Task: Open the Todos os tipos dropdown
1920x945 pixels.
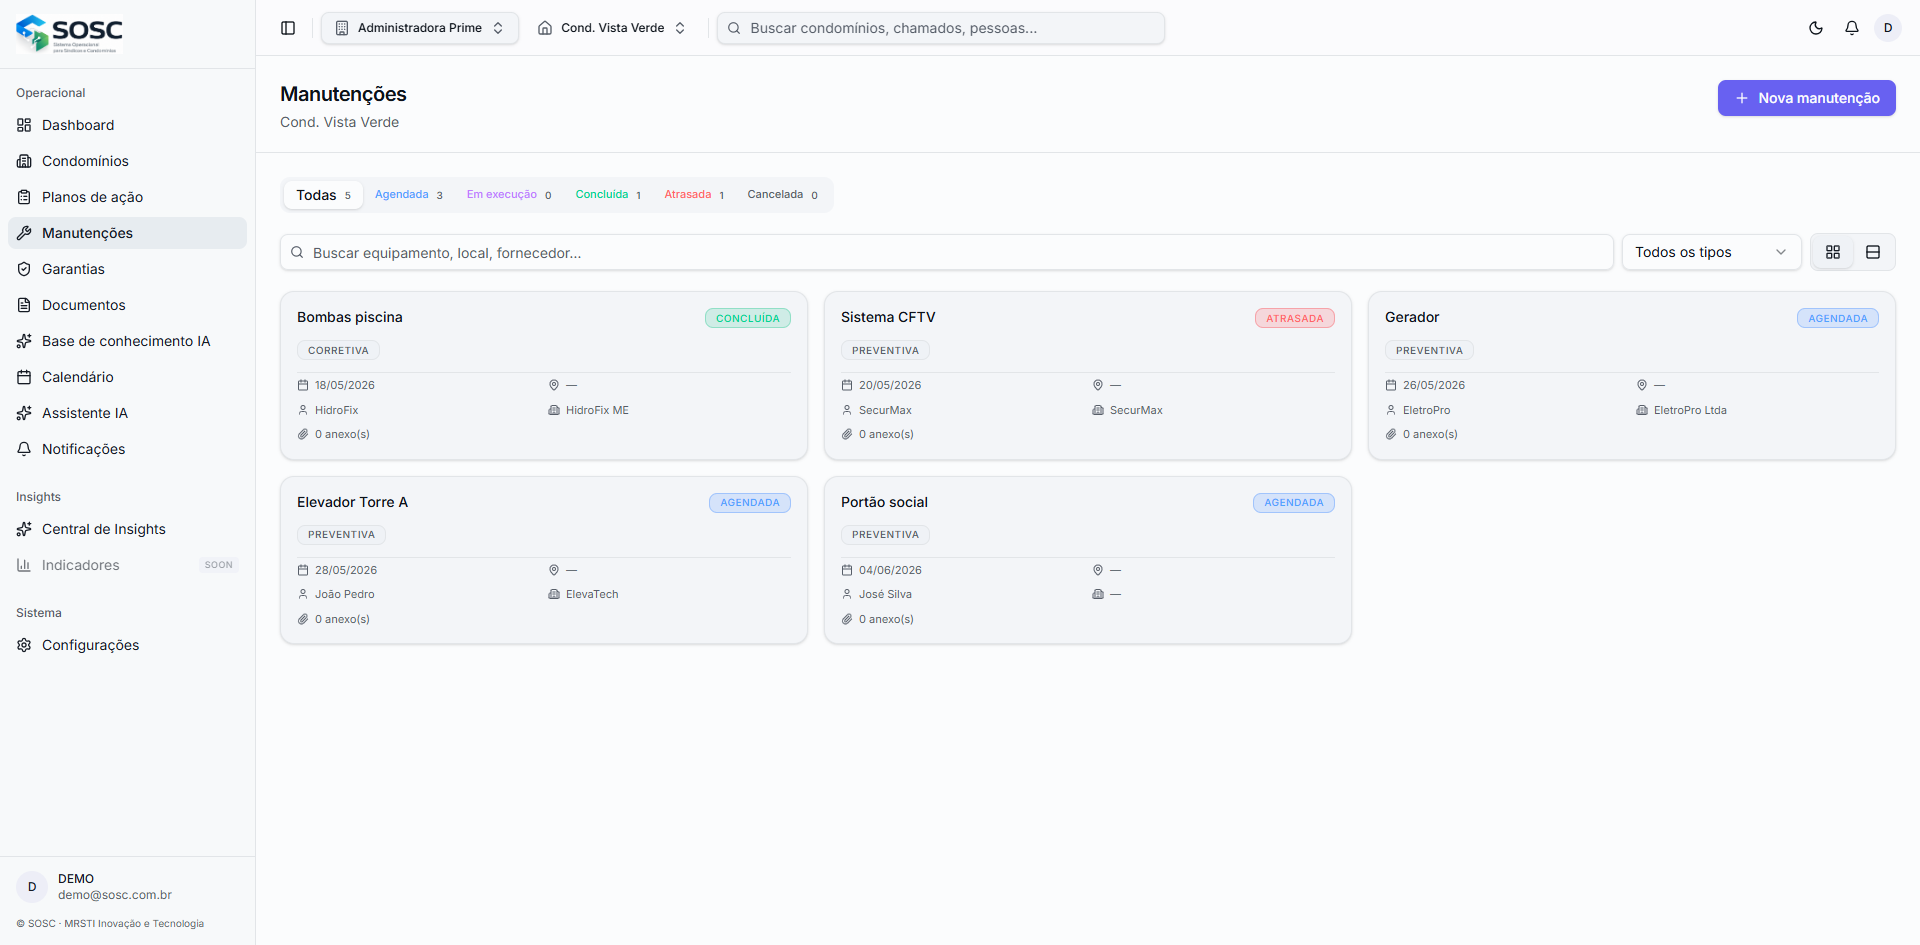Action: [1711, 252]
